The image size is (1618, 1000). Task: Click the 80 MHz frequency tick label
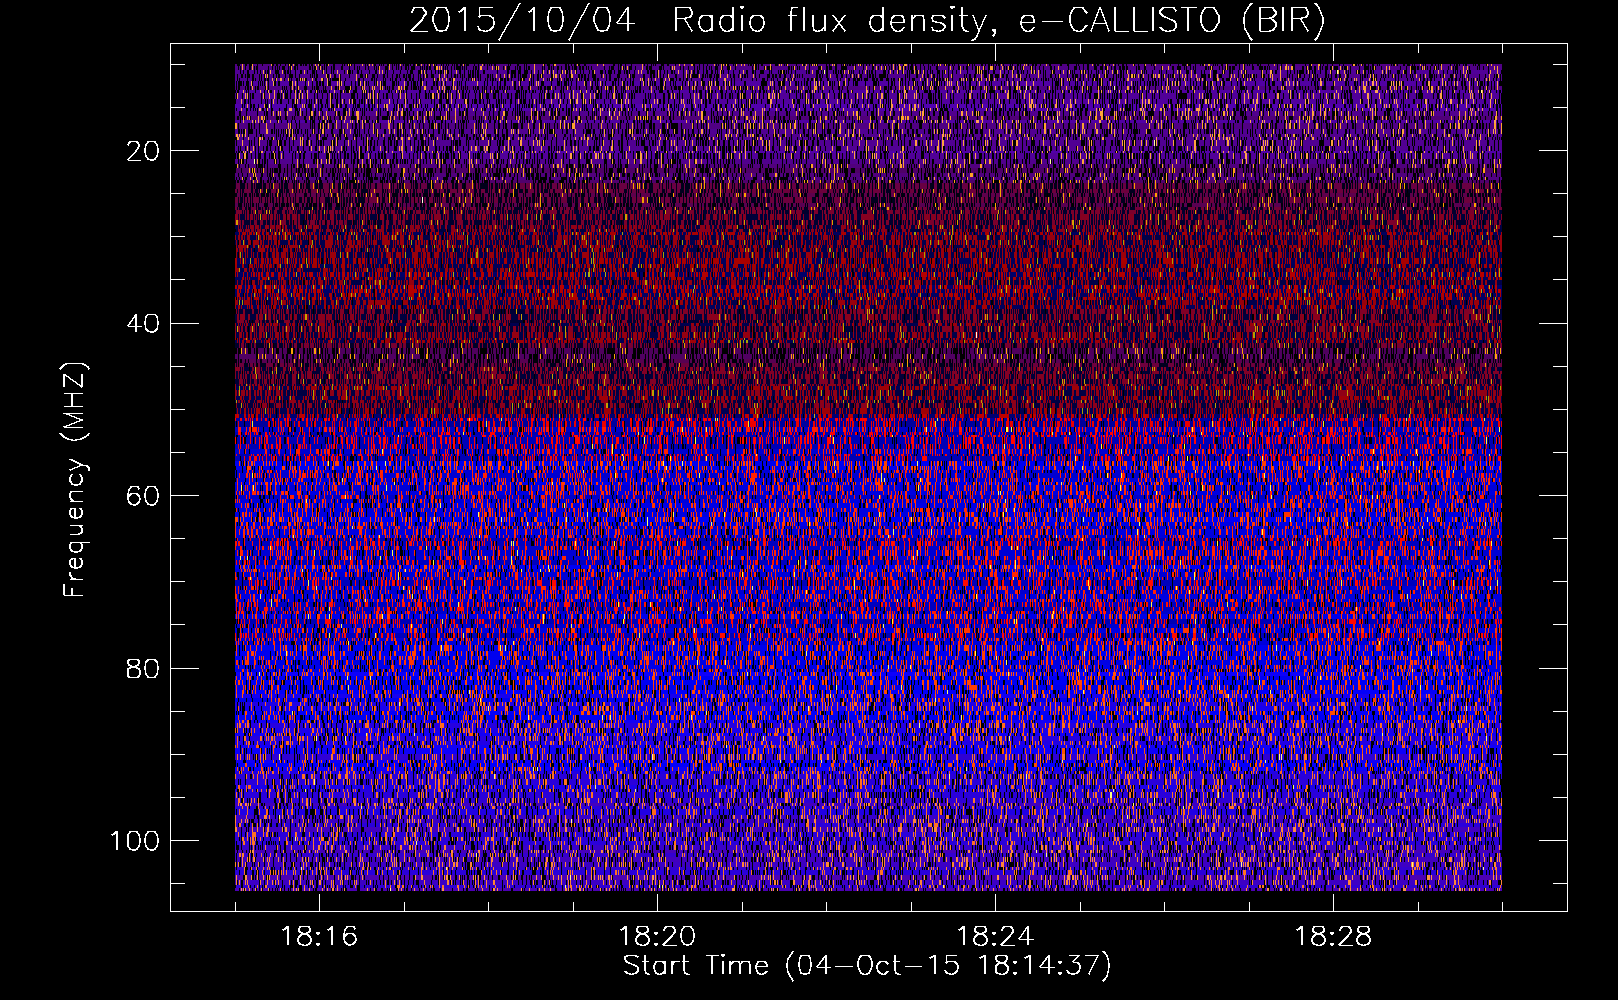[x=144, y=668]
